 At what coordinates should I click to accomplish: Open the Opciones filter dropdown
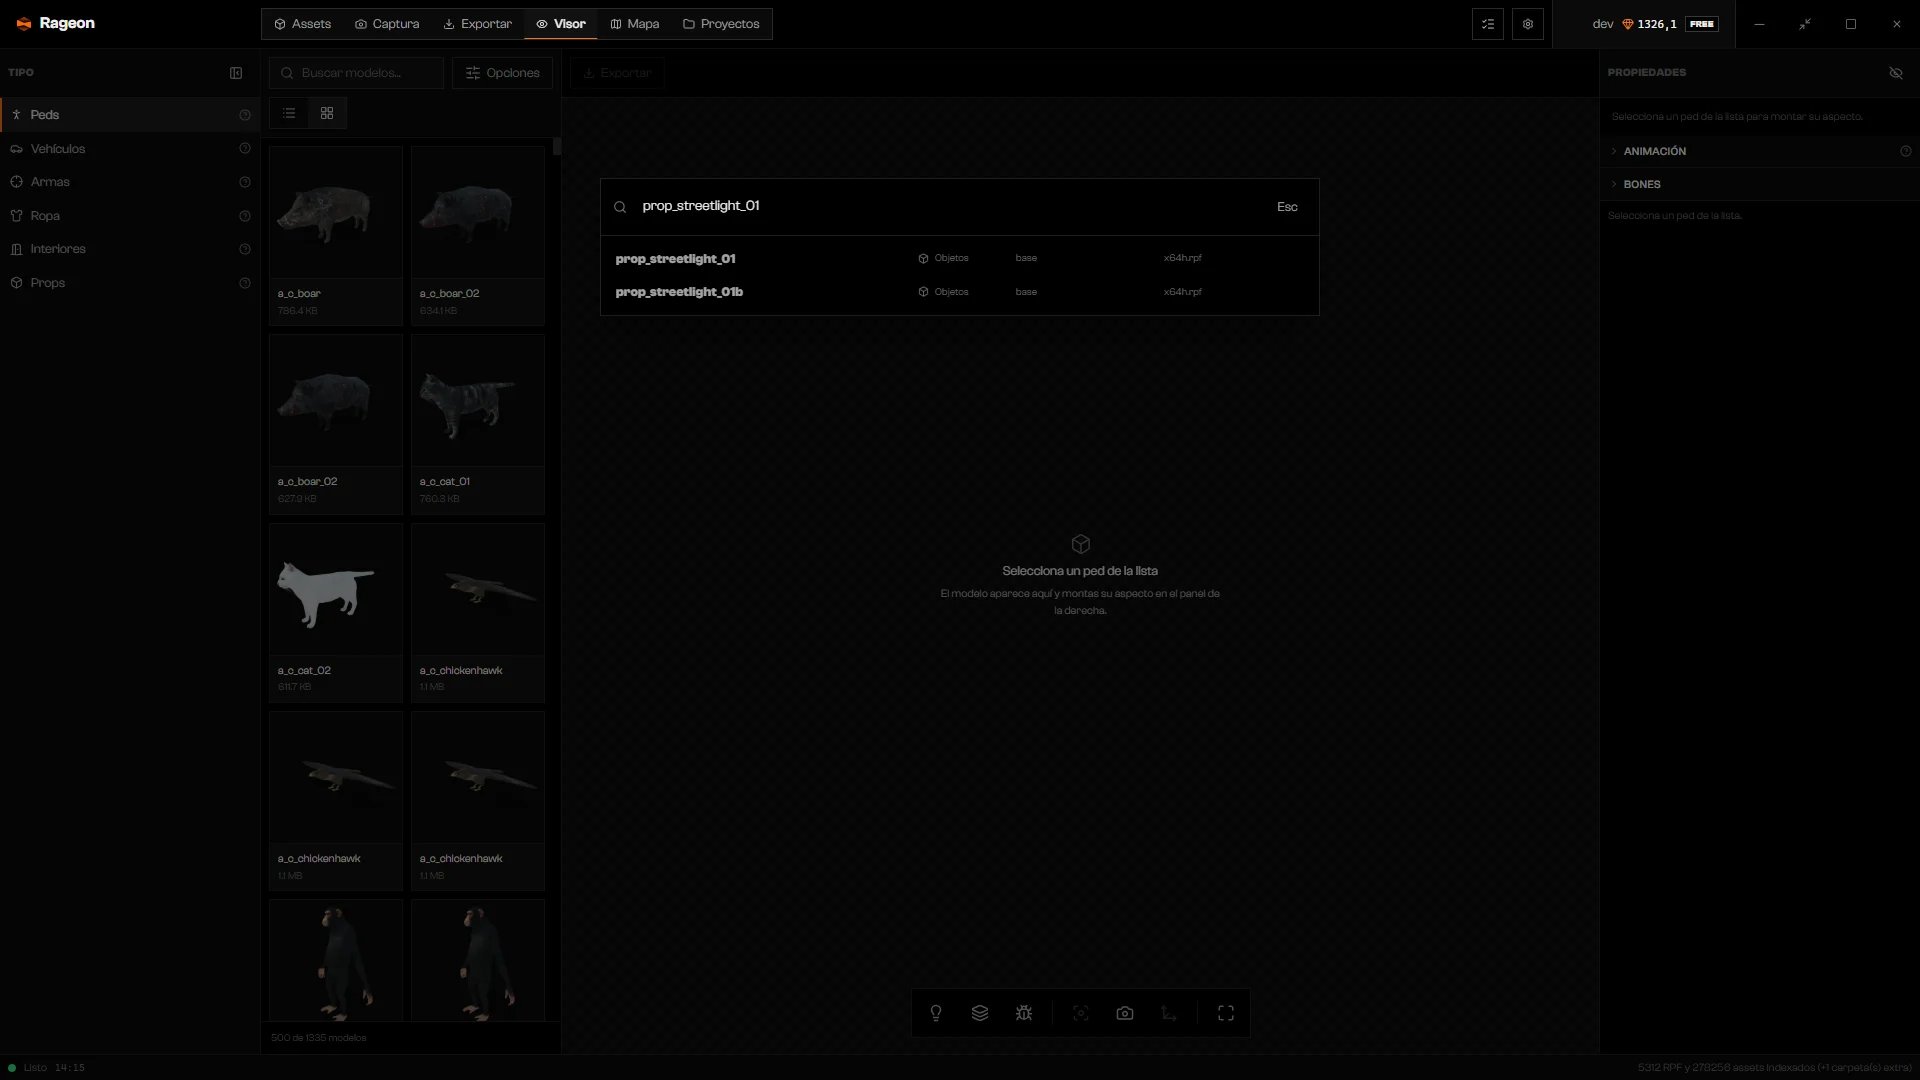click(x=502, y=73)
